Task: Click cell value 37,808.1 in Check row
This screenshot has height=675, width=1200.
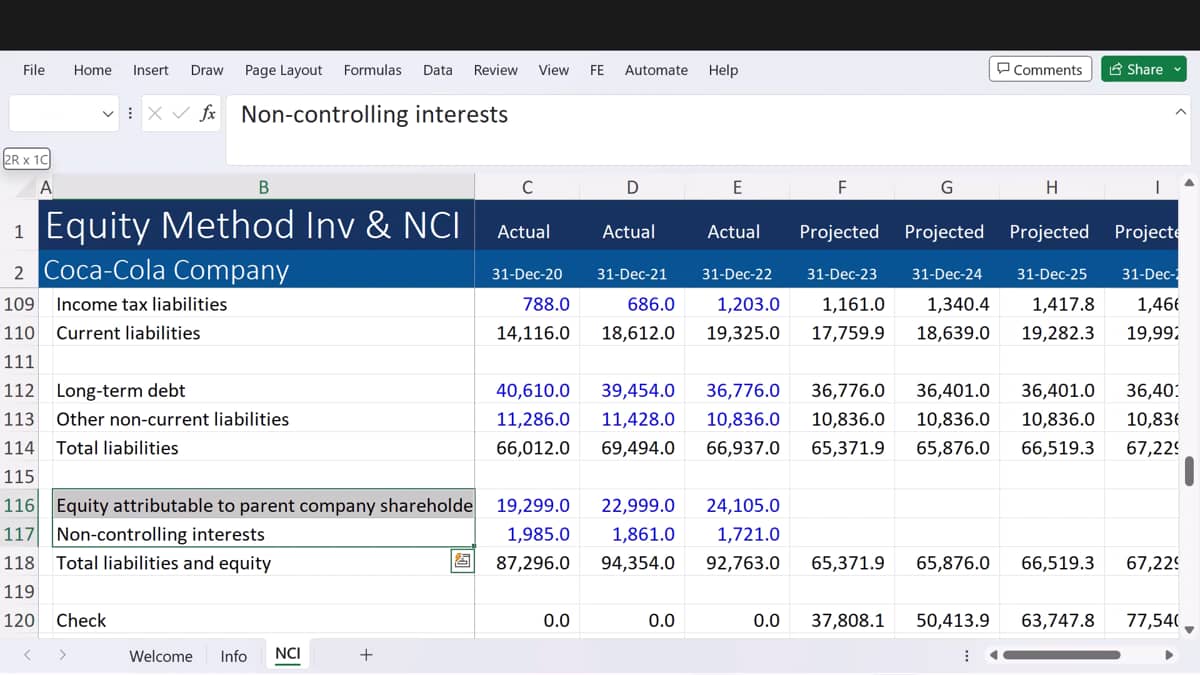Action: coord(848,620)
